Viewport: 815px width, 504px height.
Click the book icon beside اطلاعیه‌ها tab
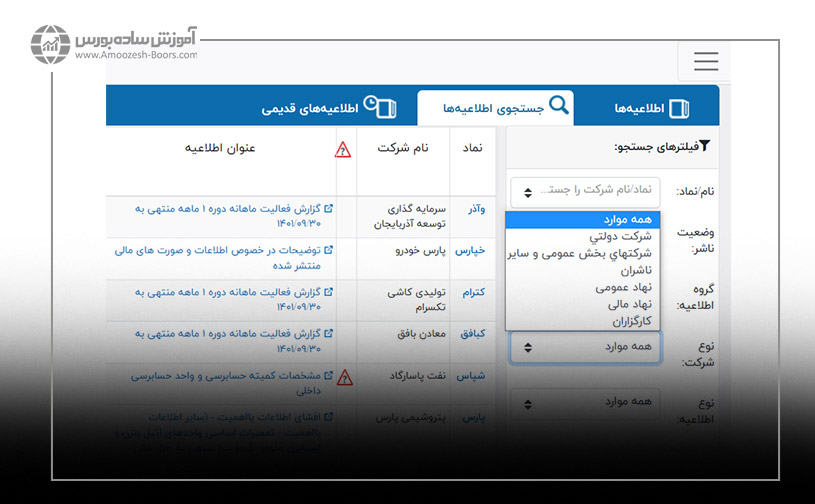679,108
